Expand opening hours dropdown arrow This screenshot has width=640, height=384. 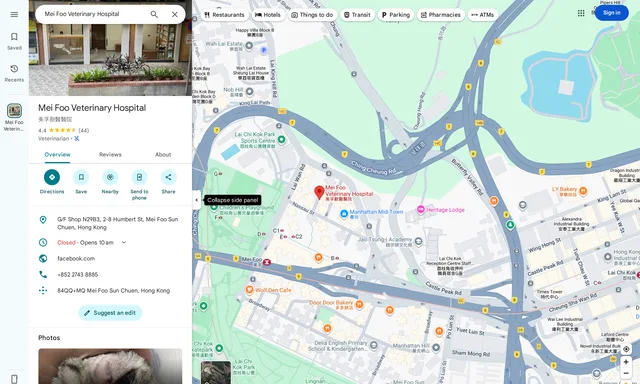pos(124,242)
